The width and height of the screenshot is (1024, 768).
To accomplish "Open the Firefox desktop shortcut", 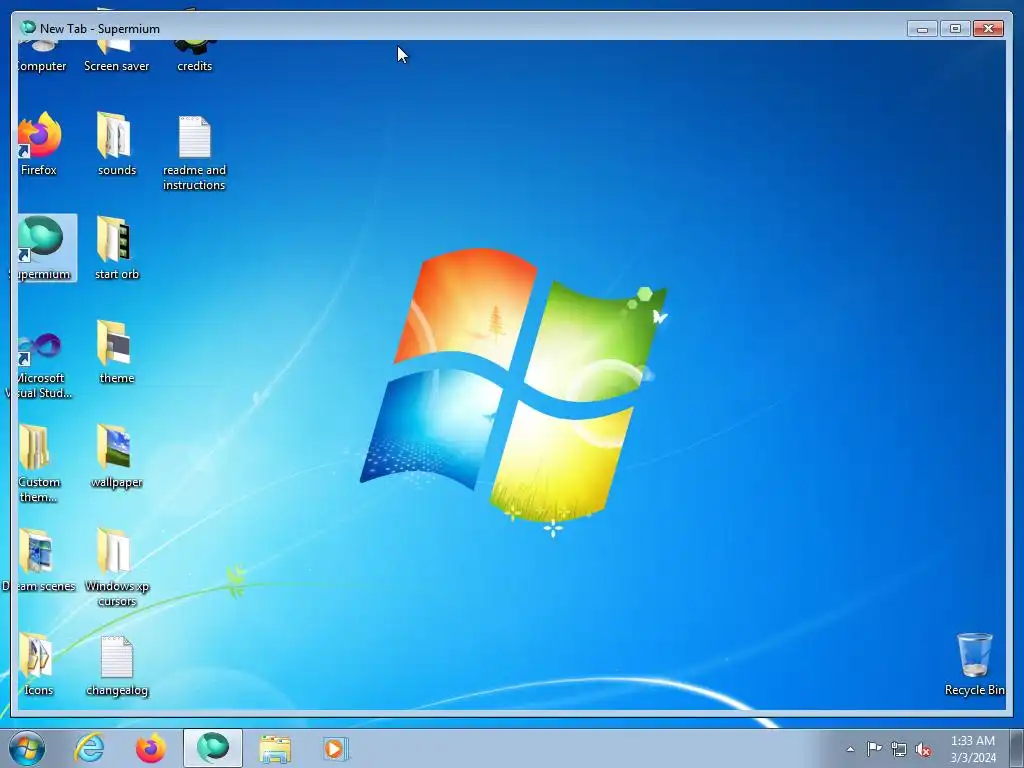I will (x=39, y=144).
